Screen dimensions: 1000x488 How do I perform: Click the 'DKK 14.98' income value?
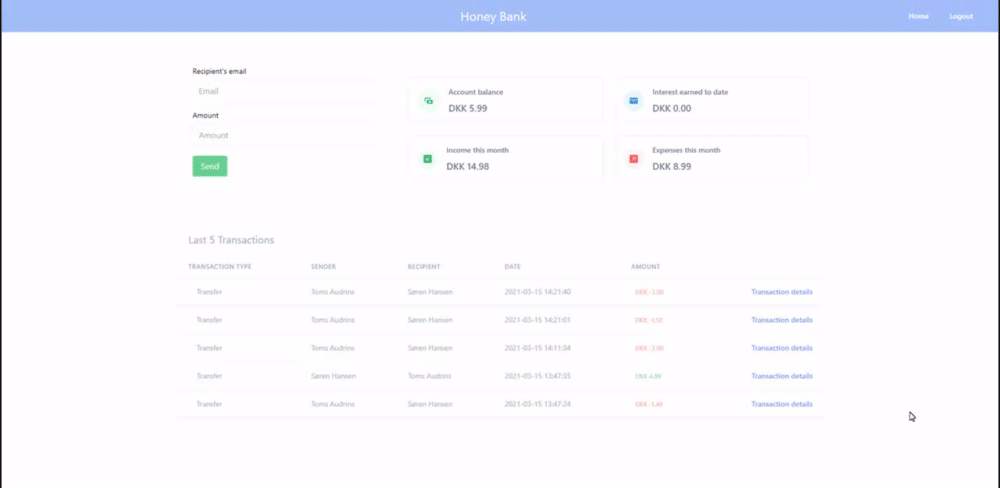467,166
